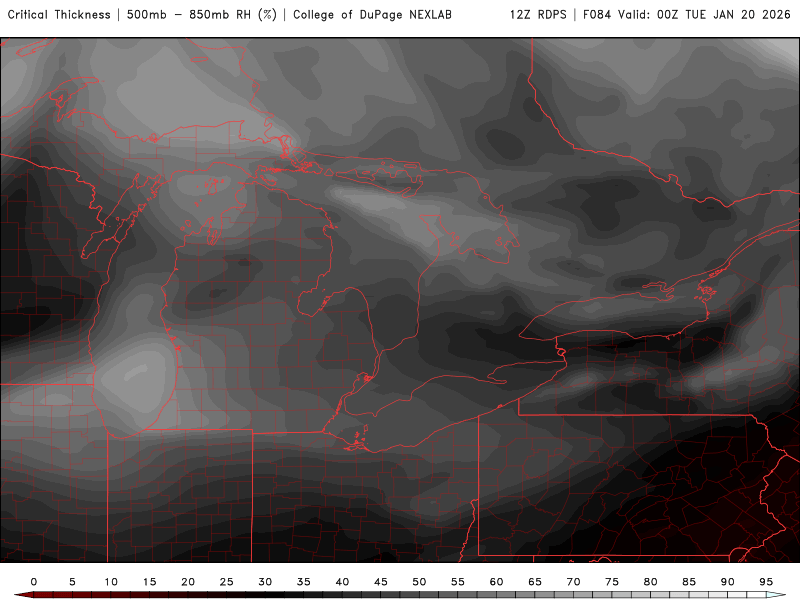Click the "12Z RDPS" model run label
Image resolution: width=800 pixels, height=600 pixels.
coord(538,15)
